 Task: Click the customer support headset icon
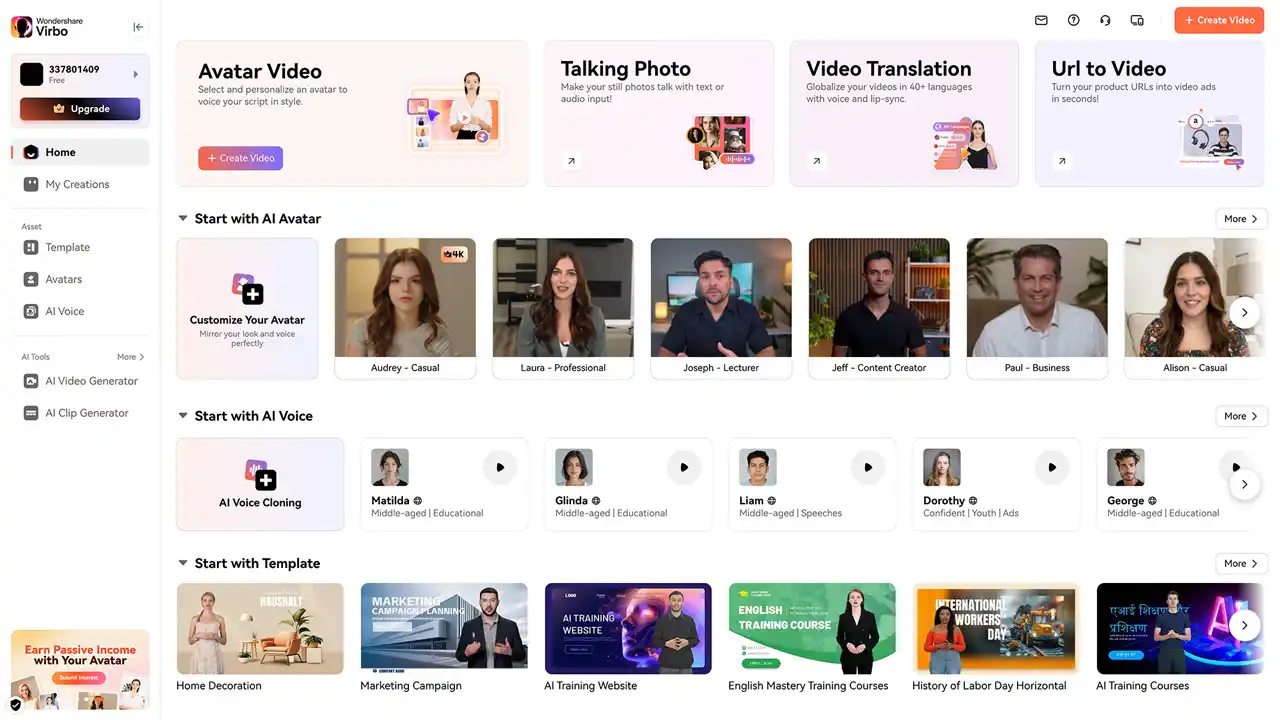[x=1105, y=20]
